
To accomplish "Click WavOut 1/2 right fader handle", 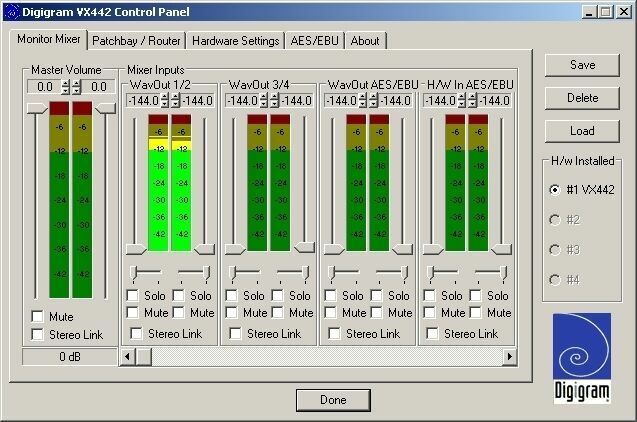I will [204, 249].
